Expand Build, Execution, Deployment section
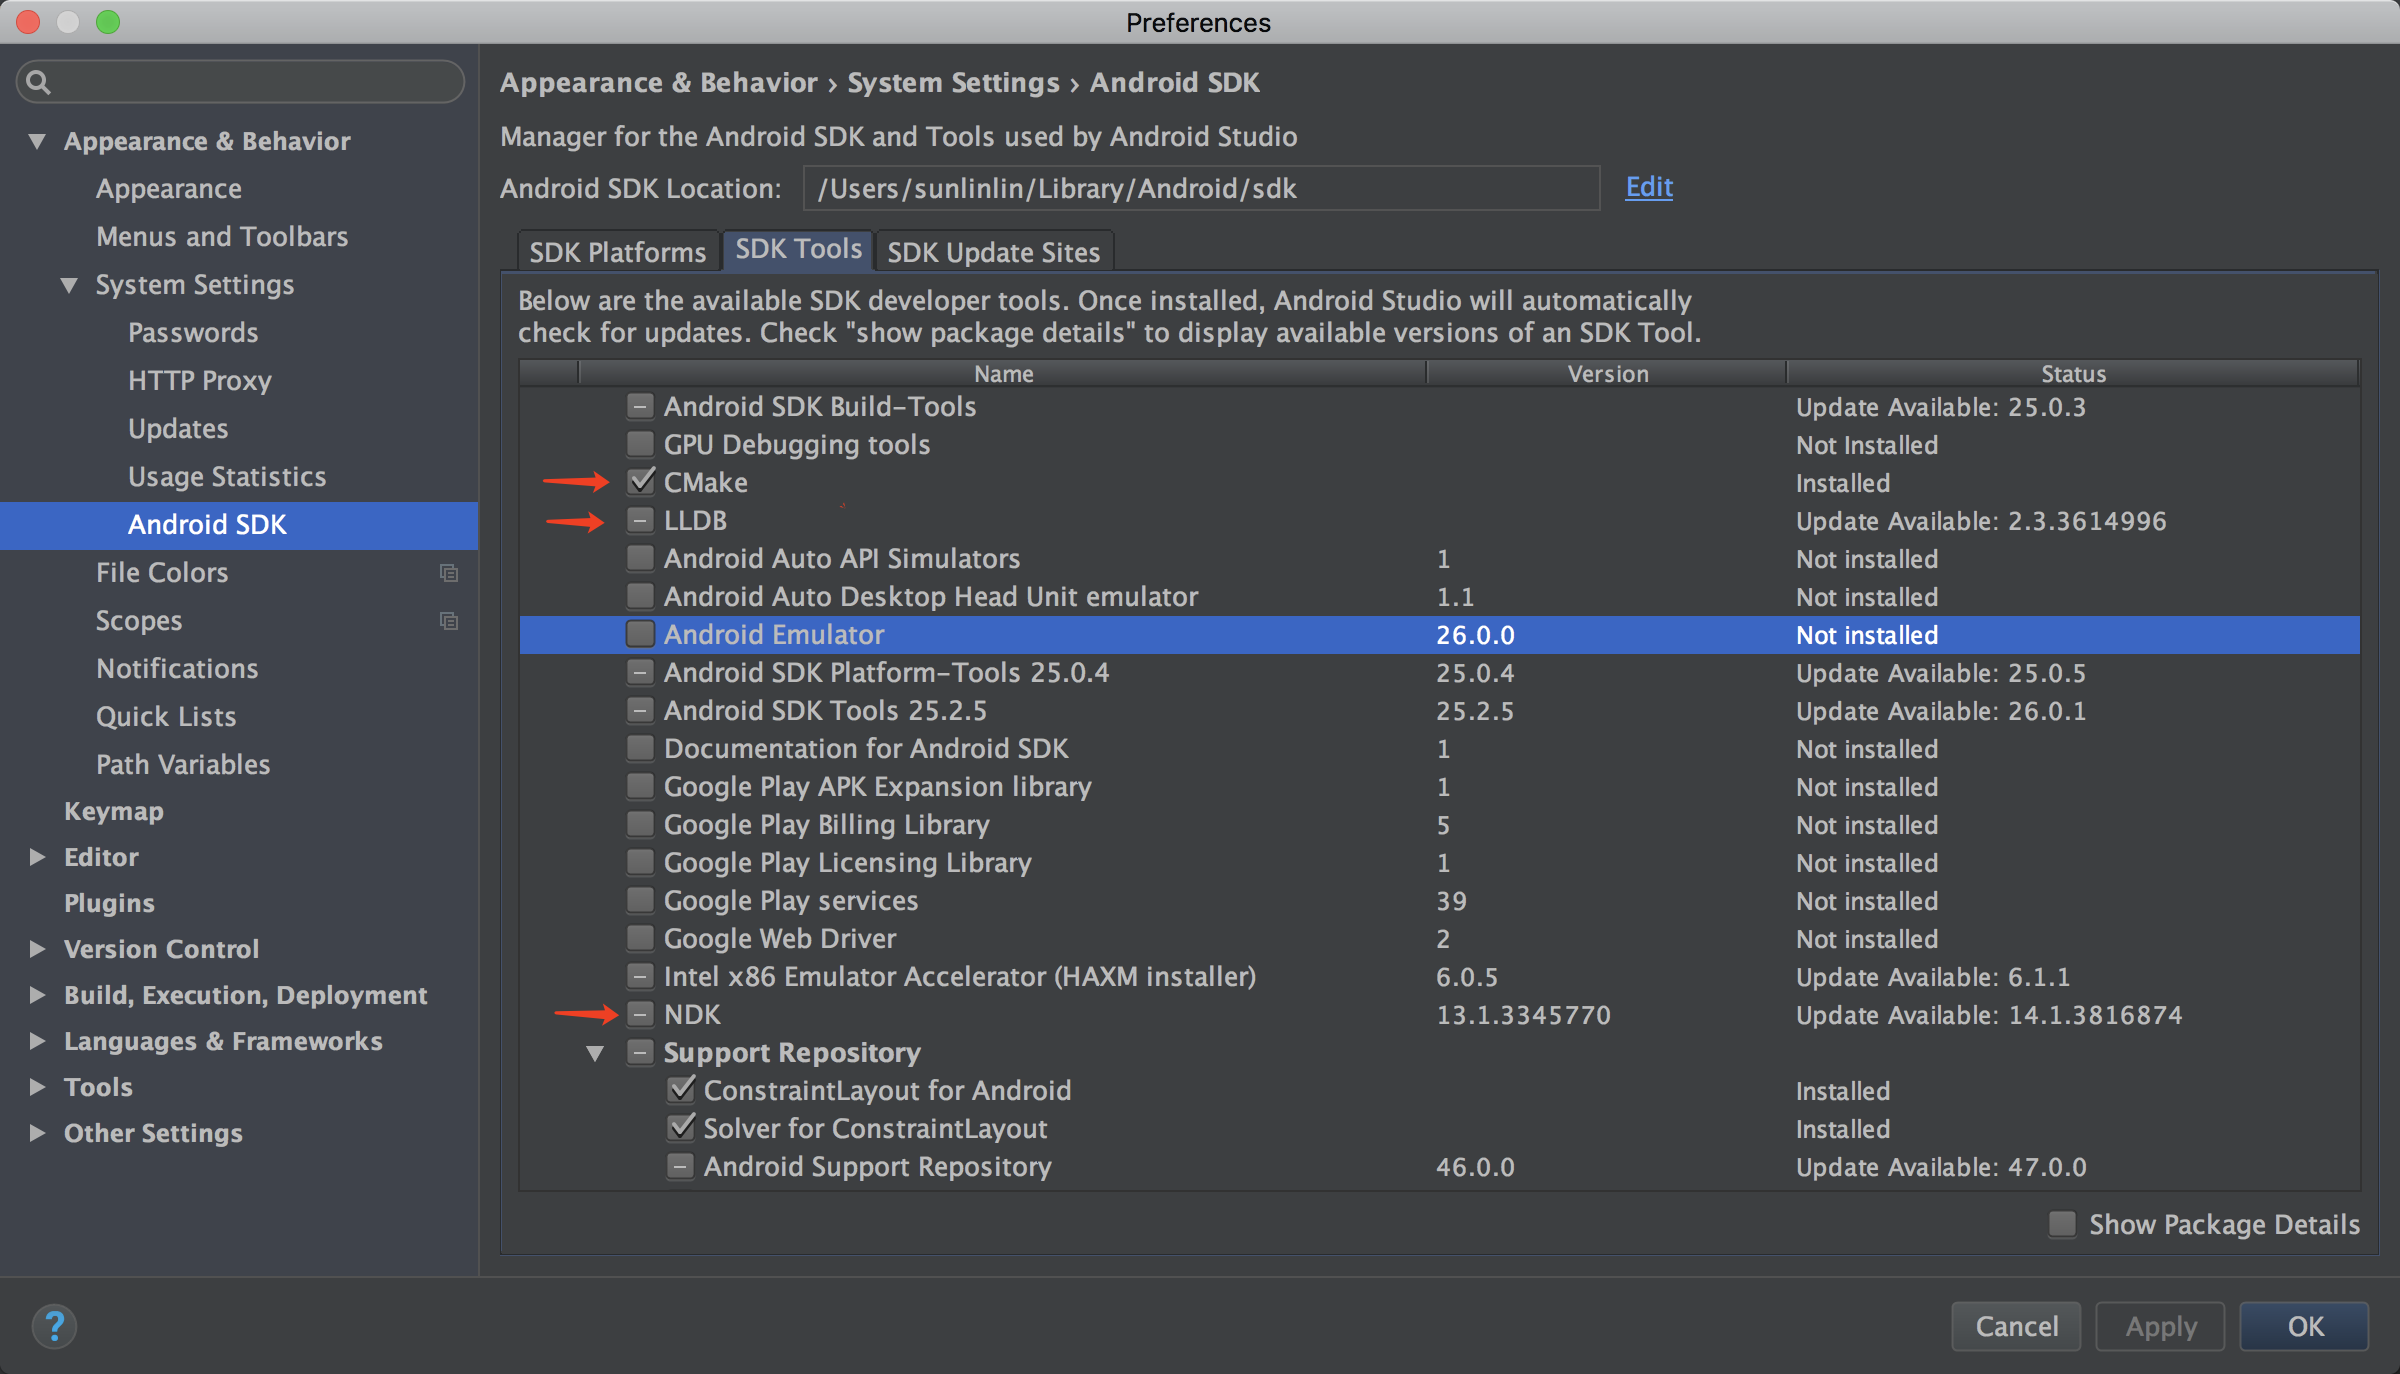 tap(37, 995)
